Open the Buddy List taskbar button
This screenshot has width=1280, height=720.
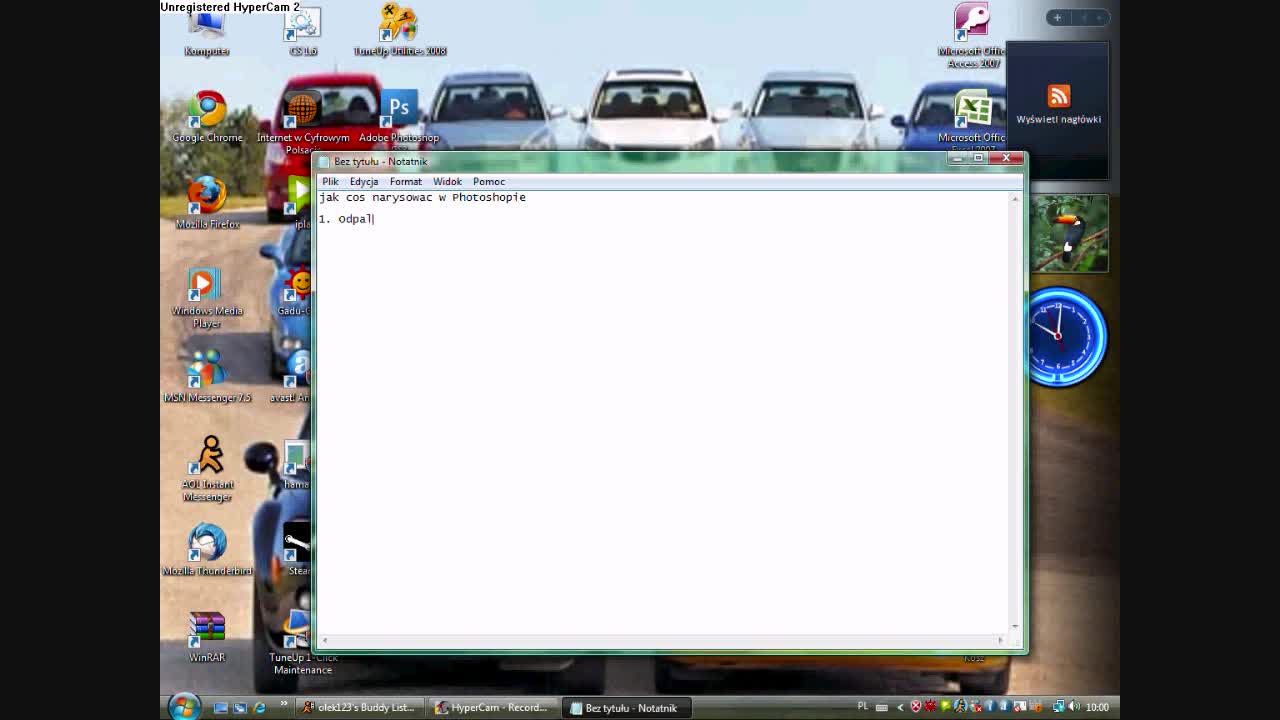358,707
